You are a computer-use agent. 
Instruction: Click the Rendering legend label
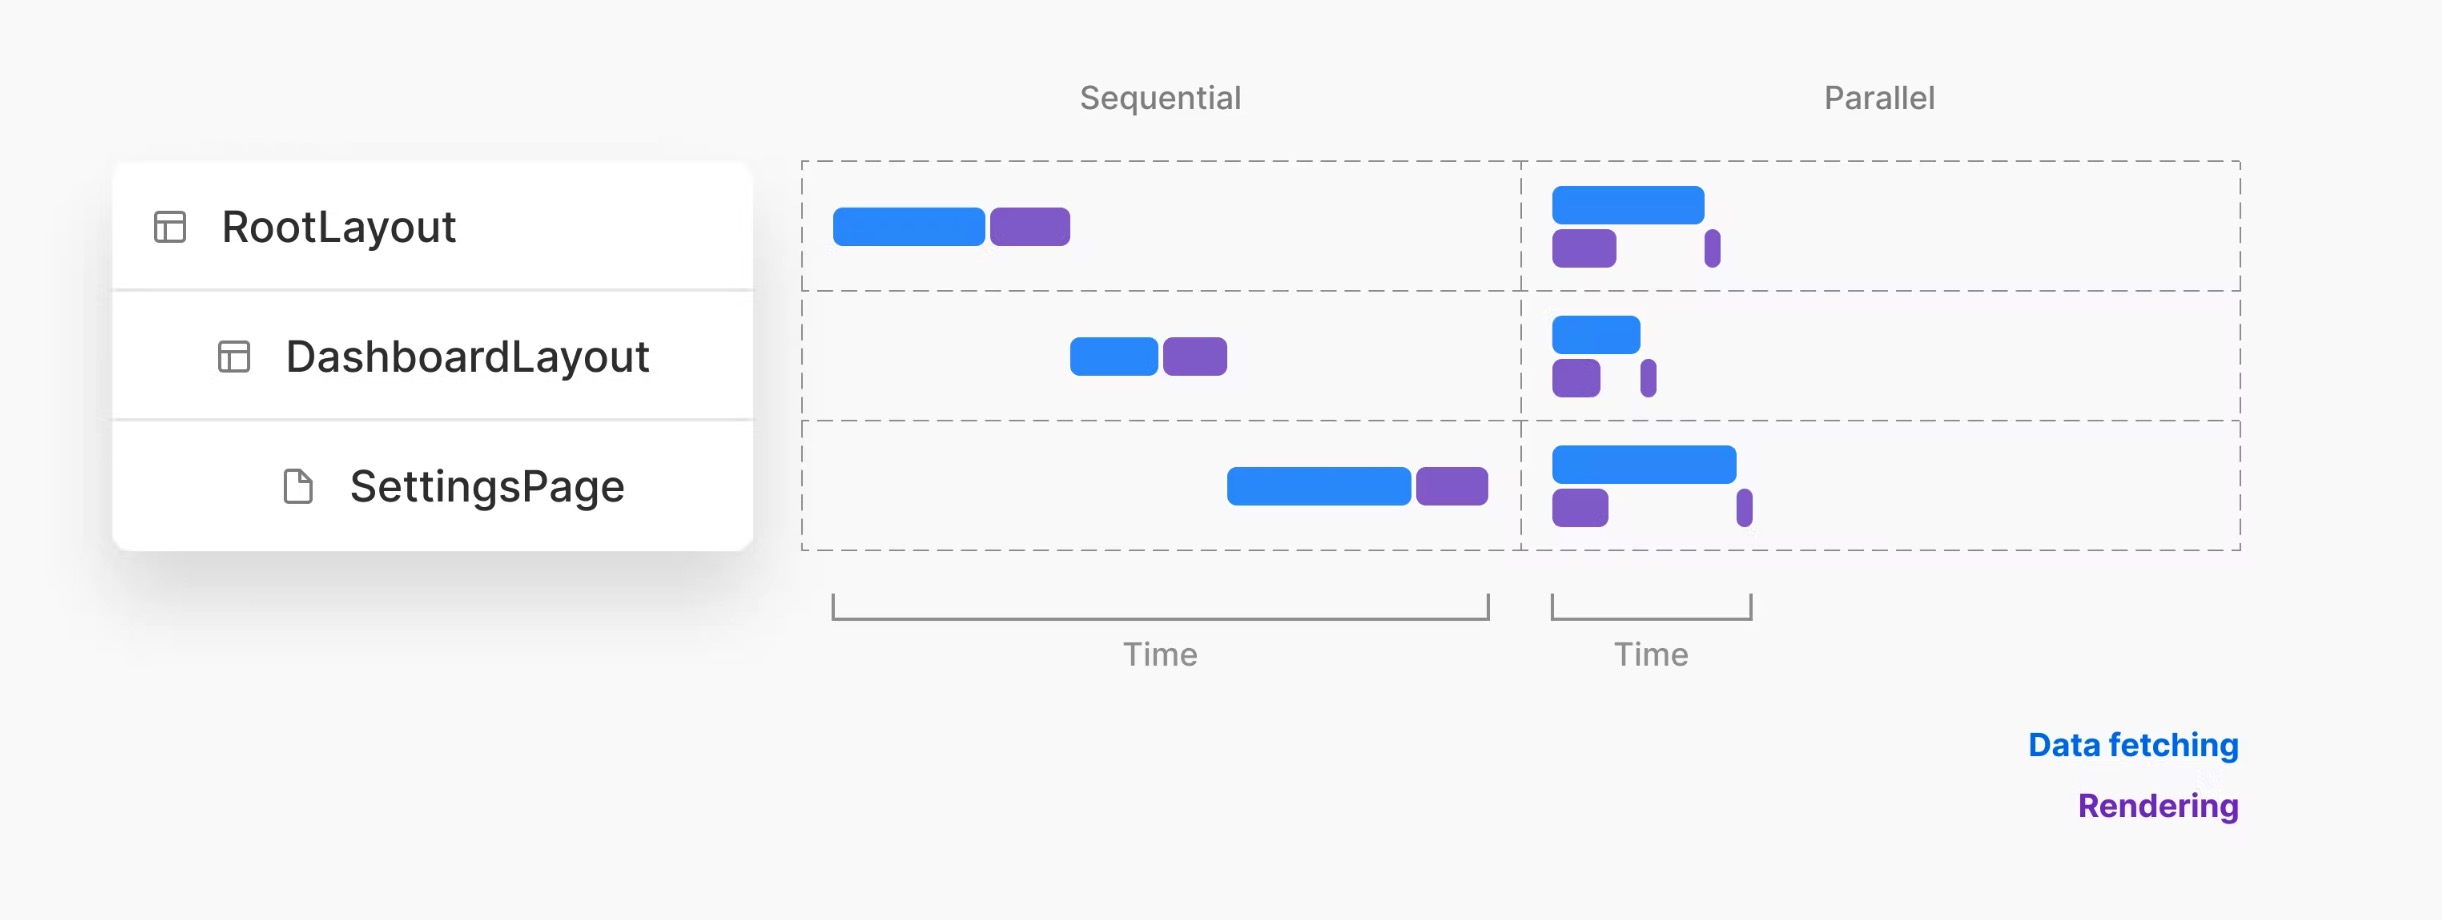[2158, 807]
